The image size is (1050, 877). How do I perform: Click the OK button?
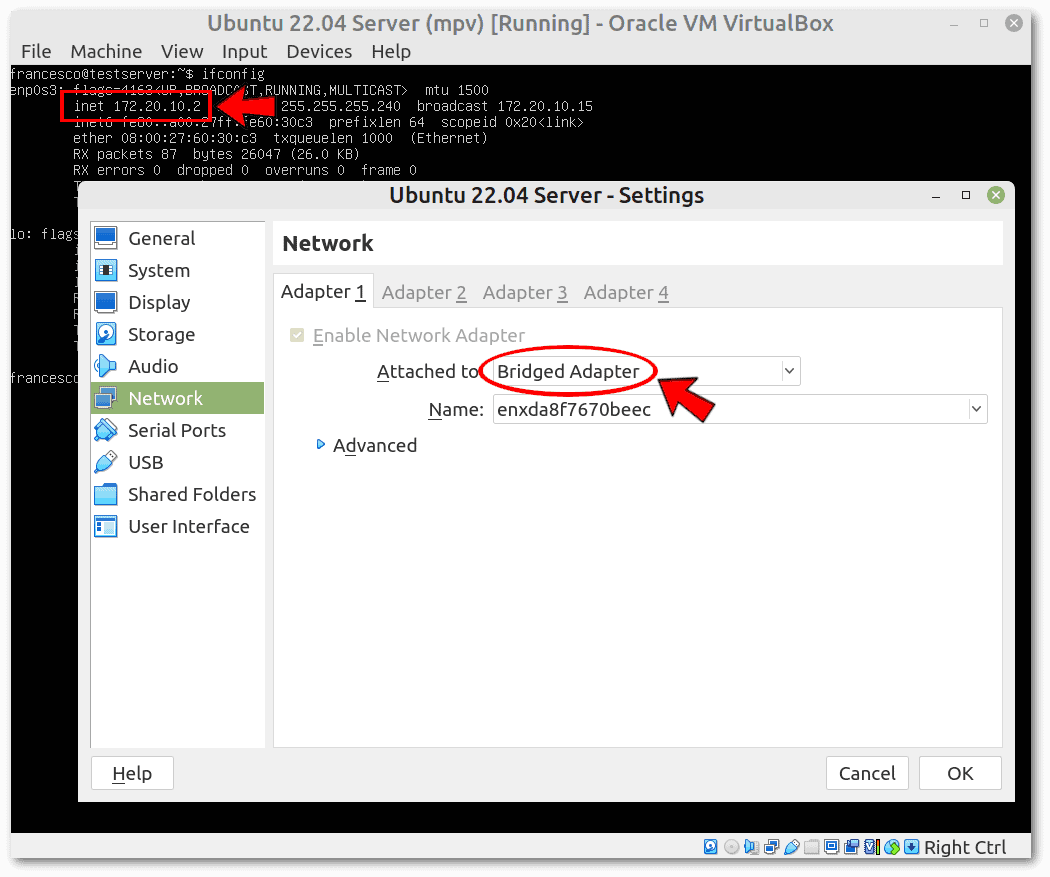pyautogui.click(x=960, y=773)
